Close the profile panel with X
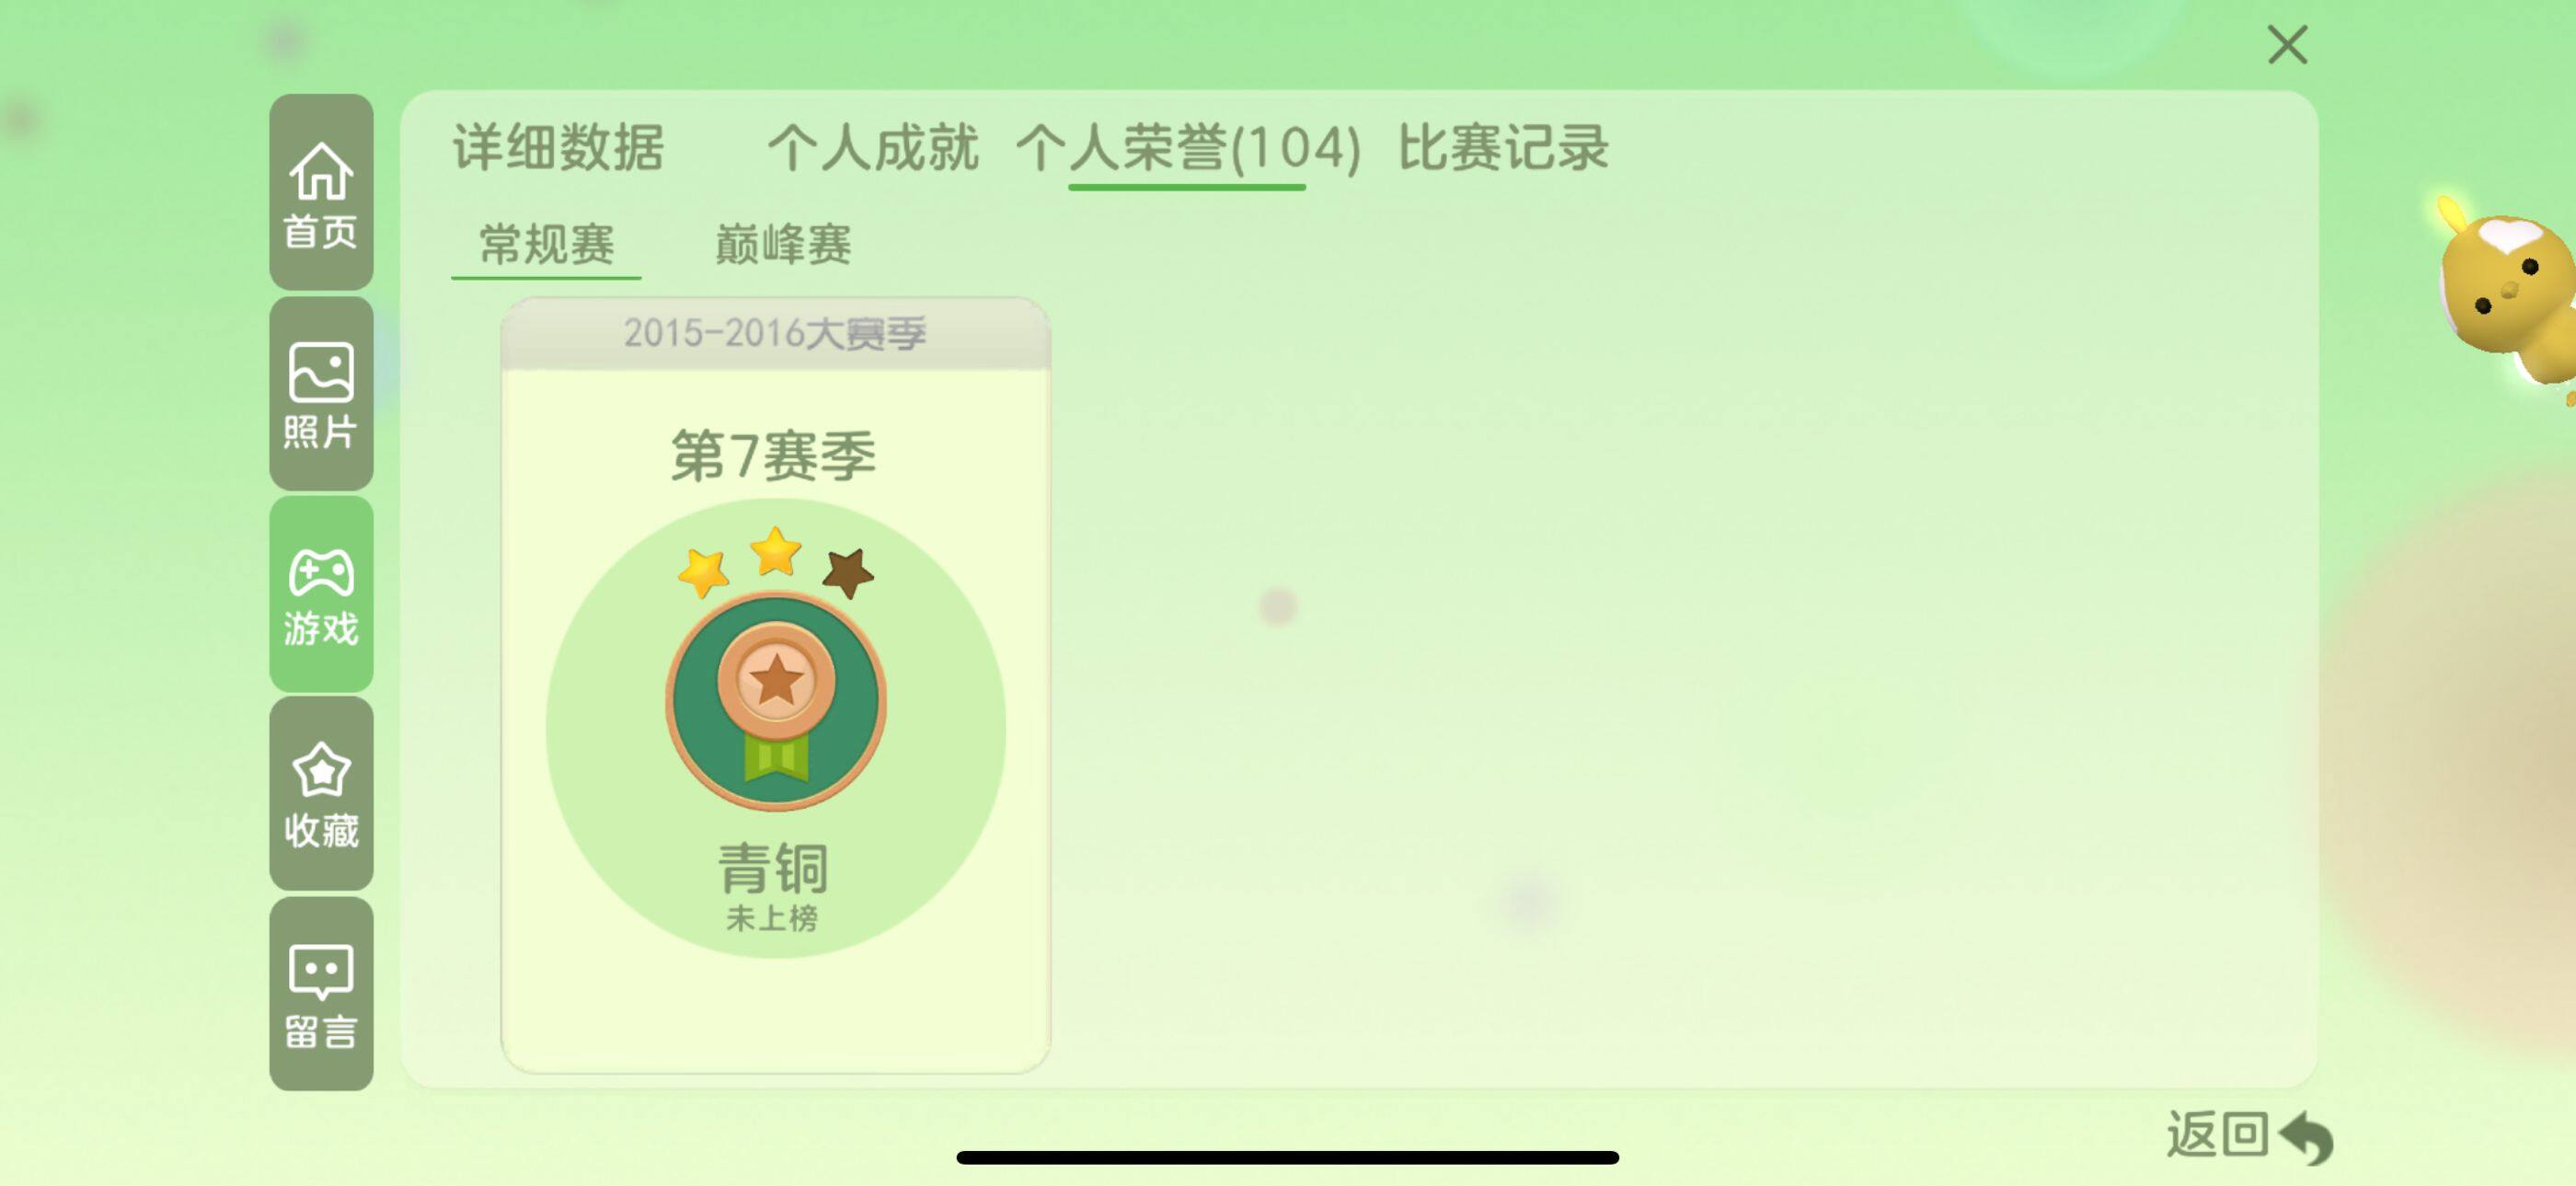 pos(2287,45)
